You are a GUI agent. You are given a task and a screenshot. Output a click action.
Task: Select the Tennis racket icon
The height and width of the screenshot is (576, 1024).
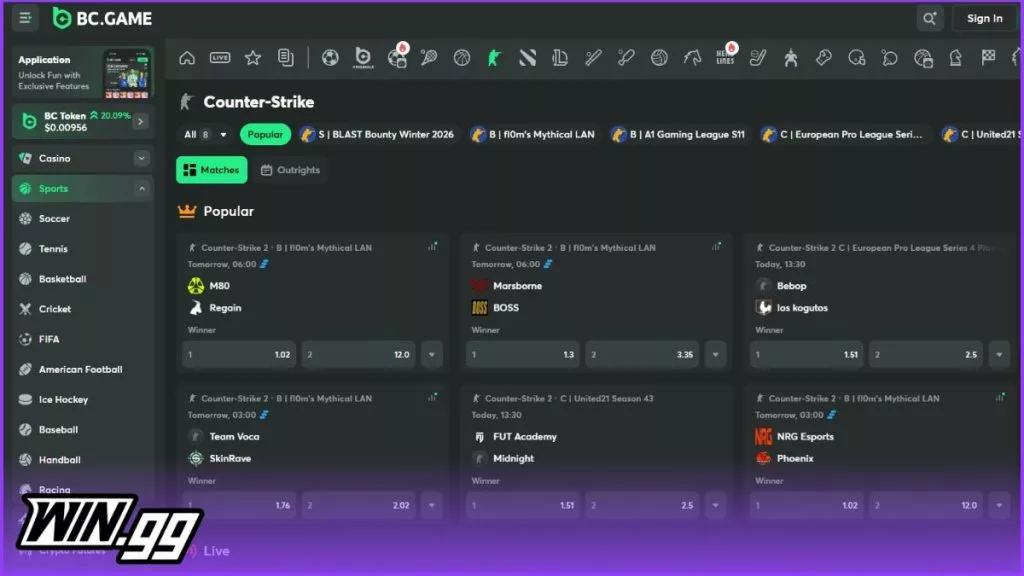pos(429,58)
